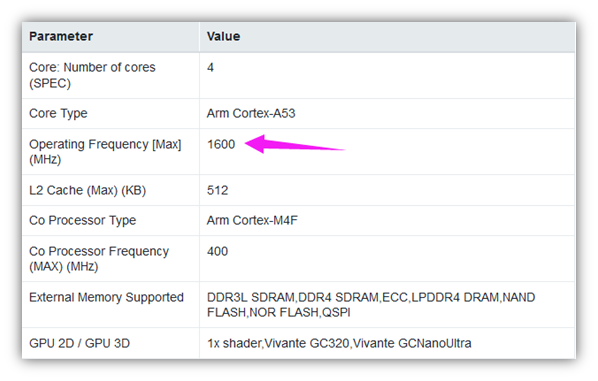Select the Co Processor Type label

[x=82, y=220]
